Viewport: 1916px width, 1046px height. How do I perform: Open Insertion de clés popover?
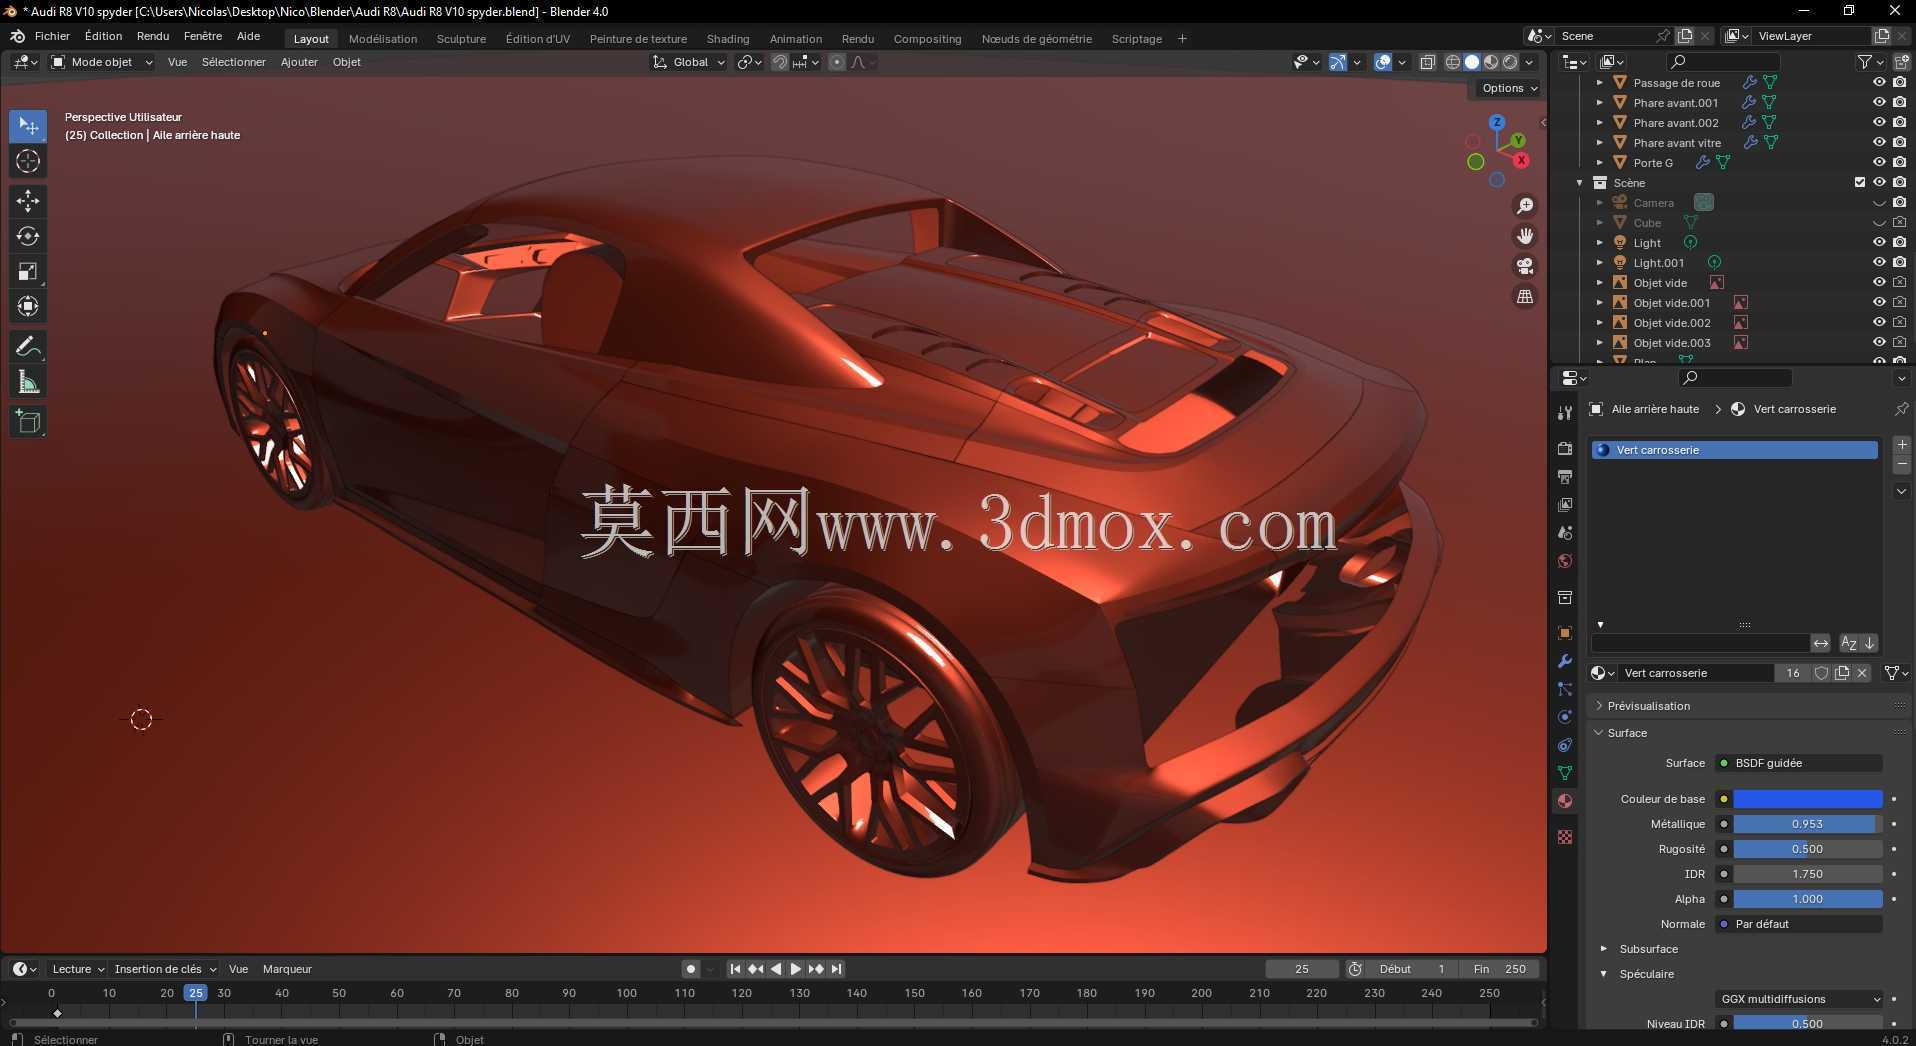[x=165, y=969]
